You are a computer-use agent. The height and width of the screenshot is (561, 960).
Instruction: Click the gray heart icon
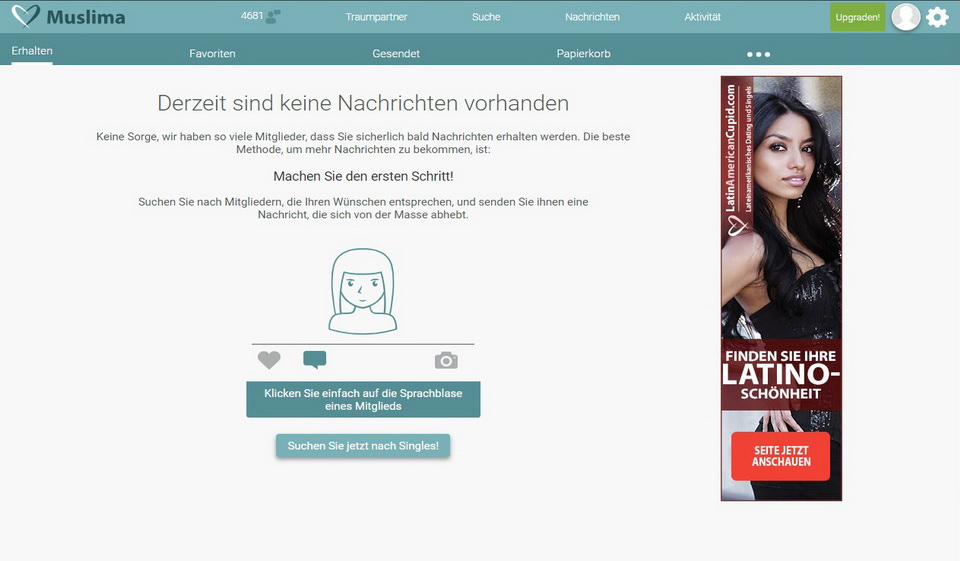click(269, 360)
